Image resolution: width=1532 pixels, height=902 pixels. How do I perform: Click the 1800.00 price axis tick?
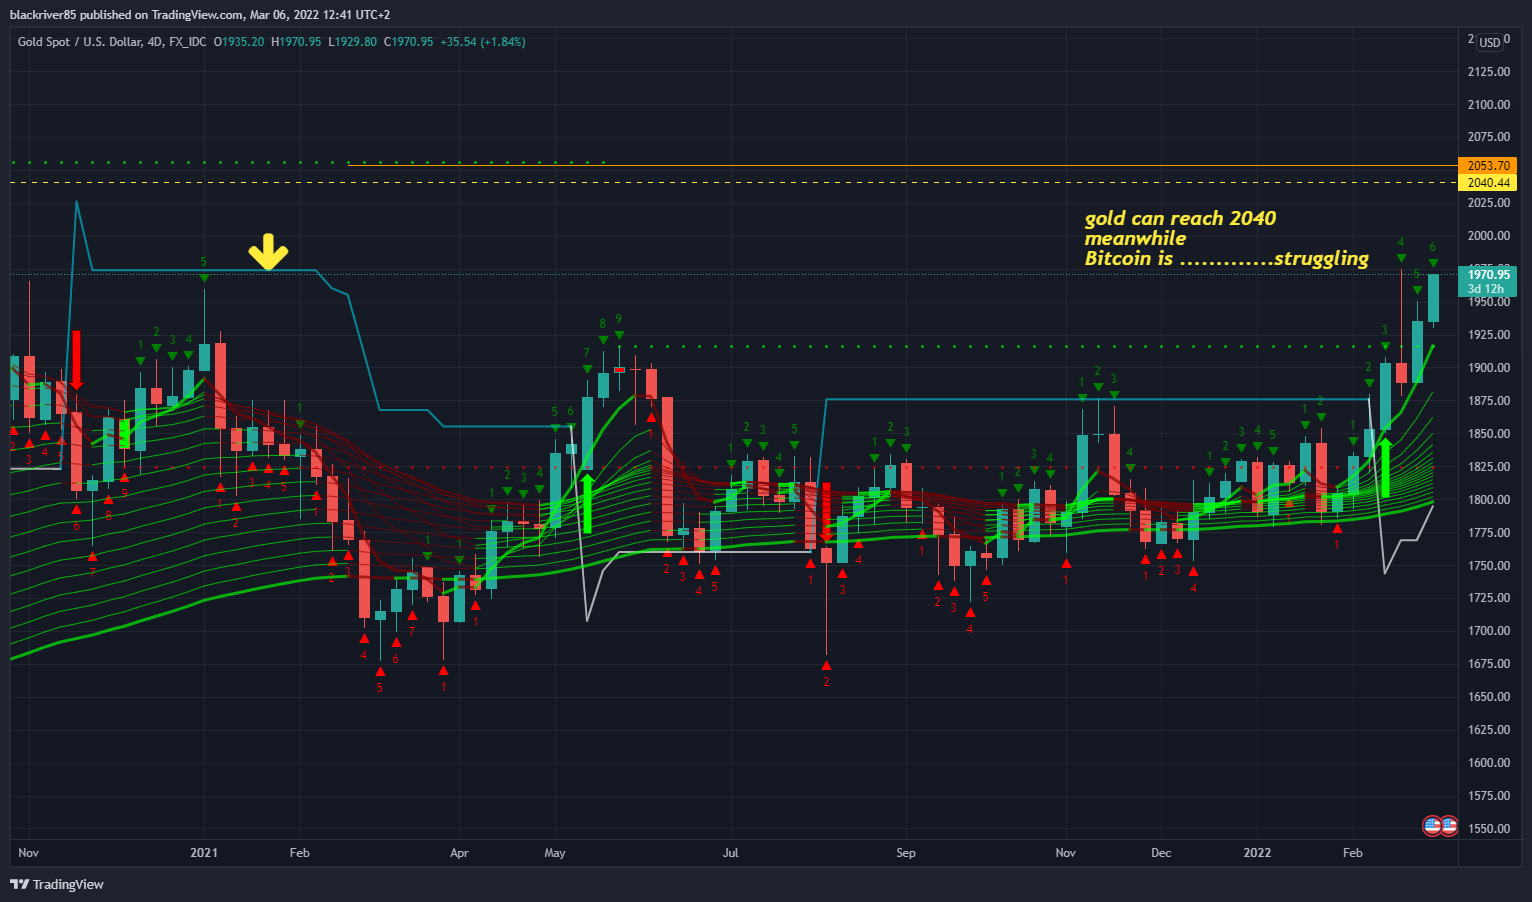pyautogui.click(x=1489, y=500)
